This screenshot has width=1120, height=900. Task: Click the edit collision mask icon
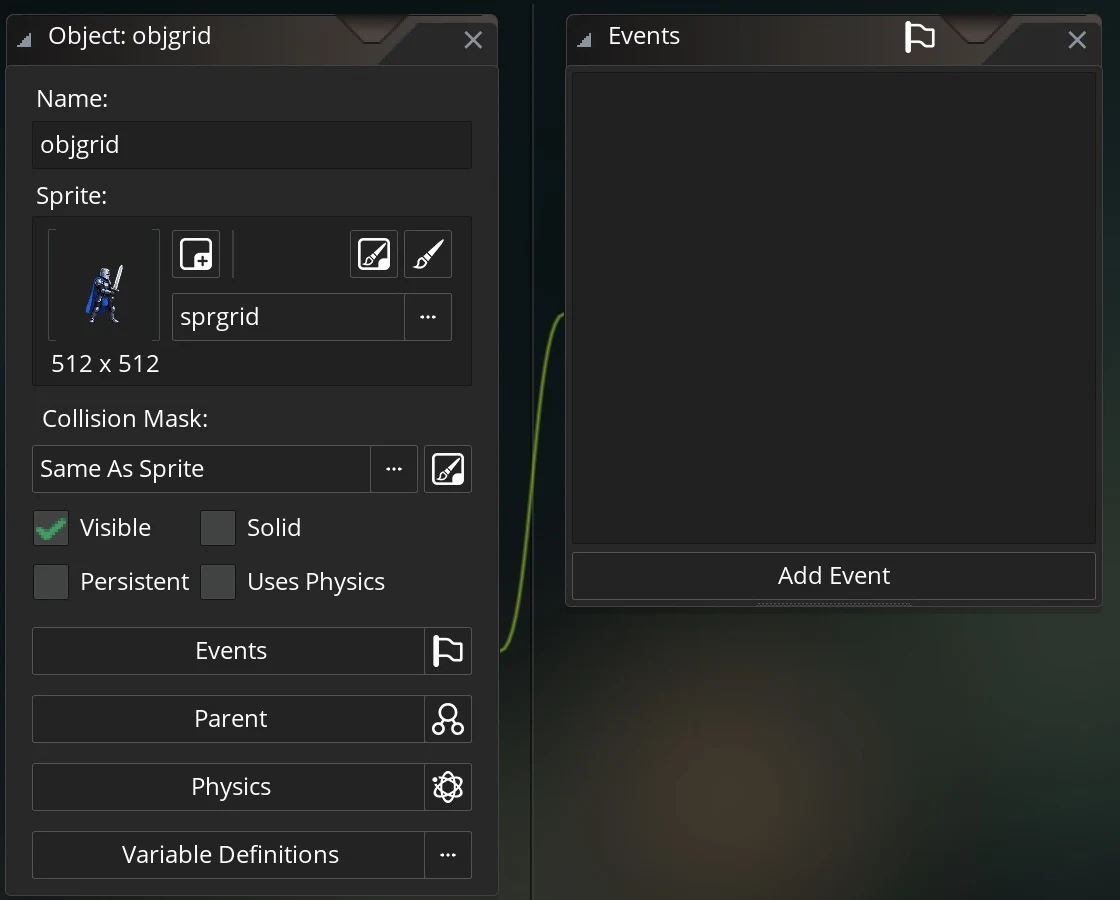(x=448, y=469)
